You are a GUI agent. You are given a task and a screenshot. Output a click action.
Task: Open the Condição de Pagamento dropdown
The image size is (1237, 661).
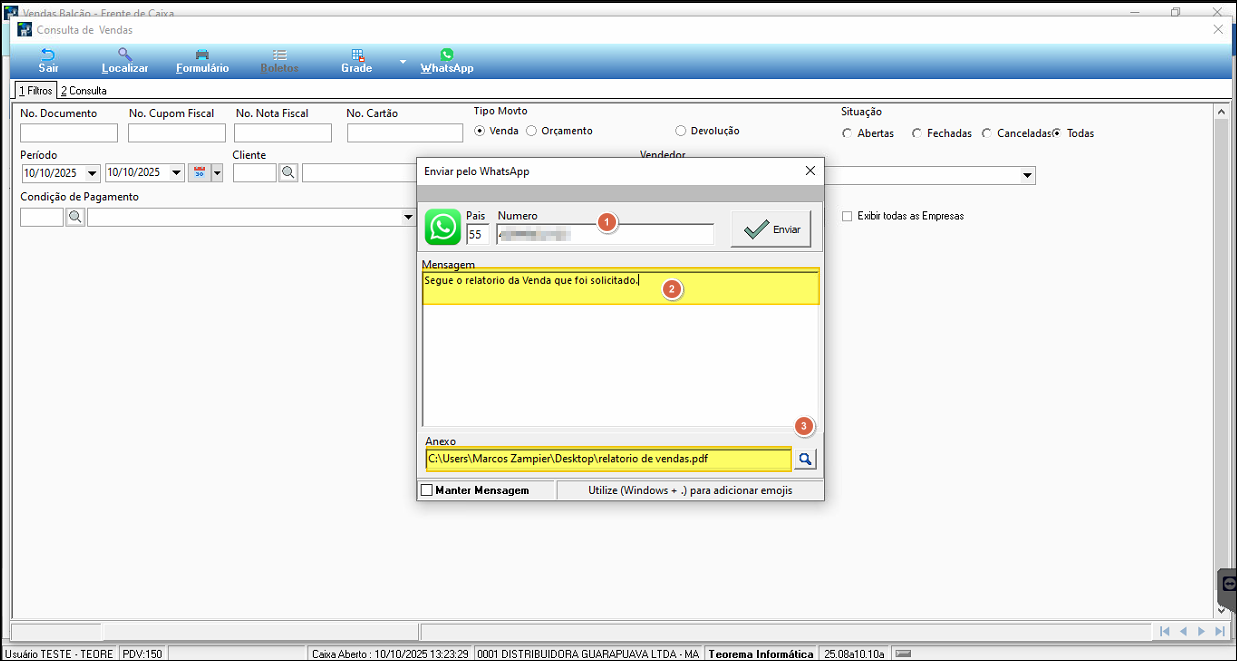[408, 217]
